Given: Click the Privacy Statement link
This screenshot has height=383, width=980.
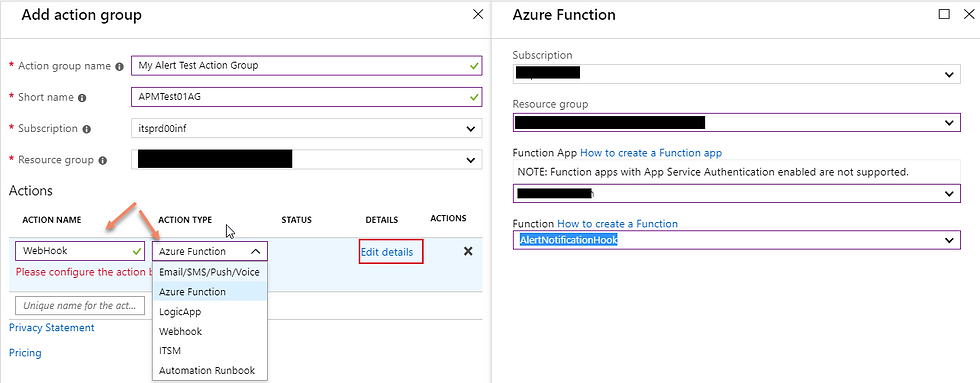Looking at the screenshot, I should [52, 327].
